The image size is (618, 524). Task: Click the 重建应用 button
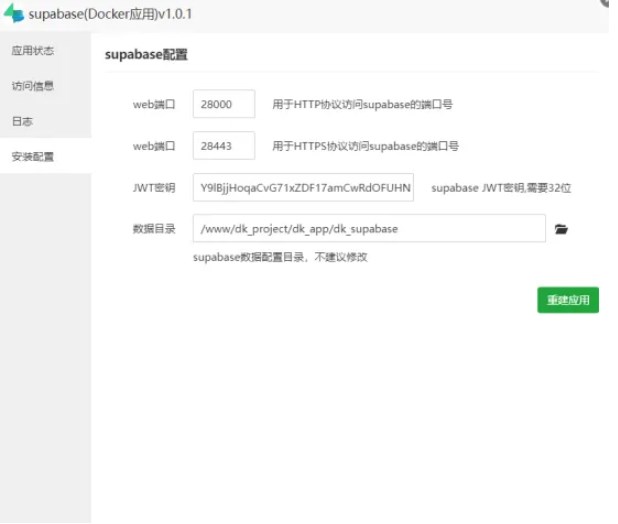point(568,300)
